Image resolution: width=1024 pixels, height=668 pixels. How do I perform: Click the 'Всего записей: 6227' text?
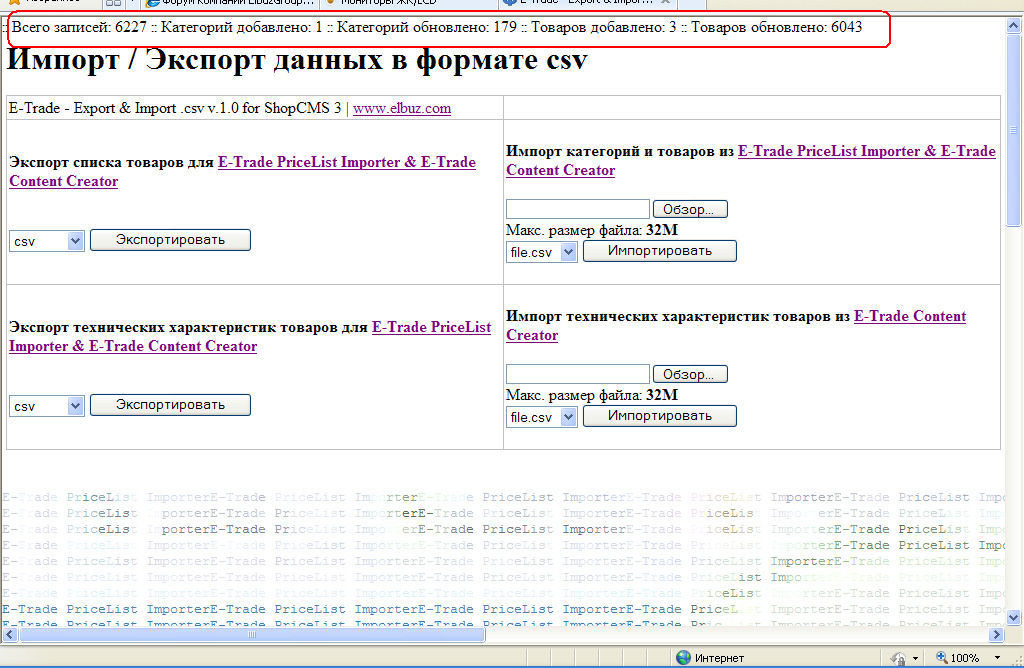[x=79, y=27]
